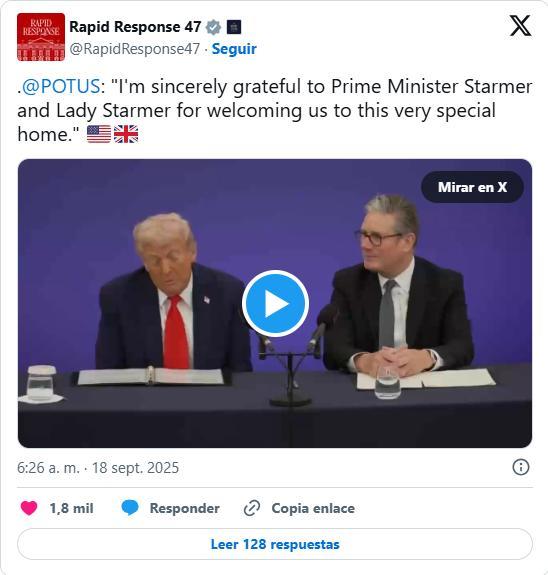Click the blue reply bubble icon
The height and width of the screenshot is (575, 548).
(x=130, y=508)
